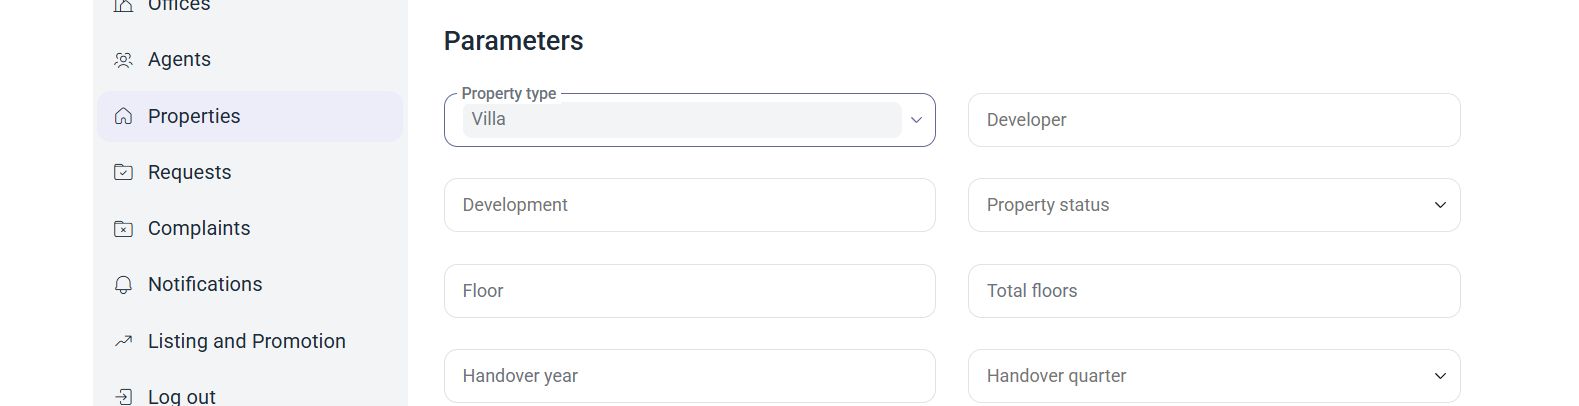1579x406 pixels.
Task: Click the Handover year field
Action: 690,376
